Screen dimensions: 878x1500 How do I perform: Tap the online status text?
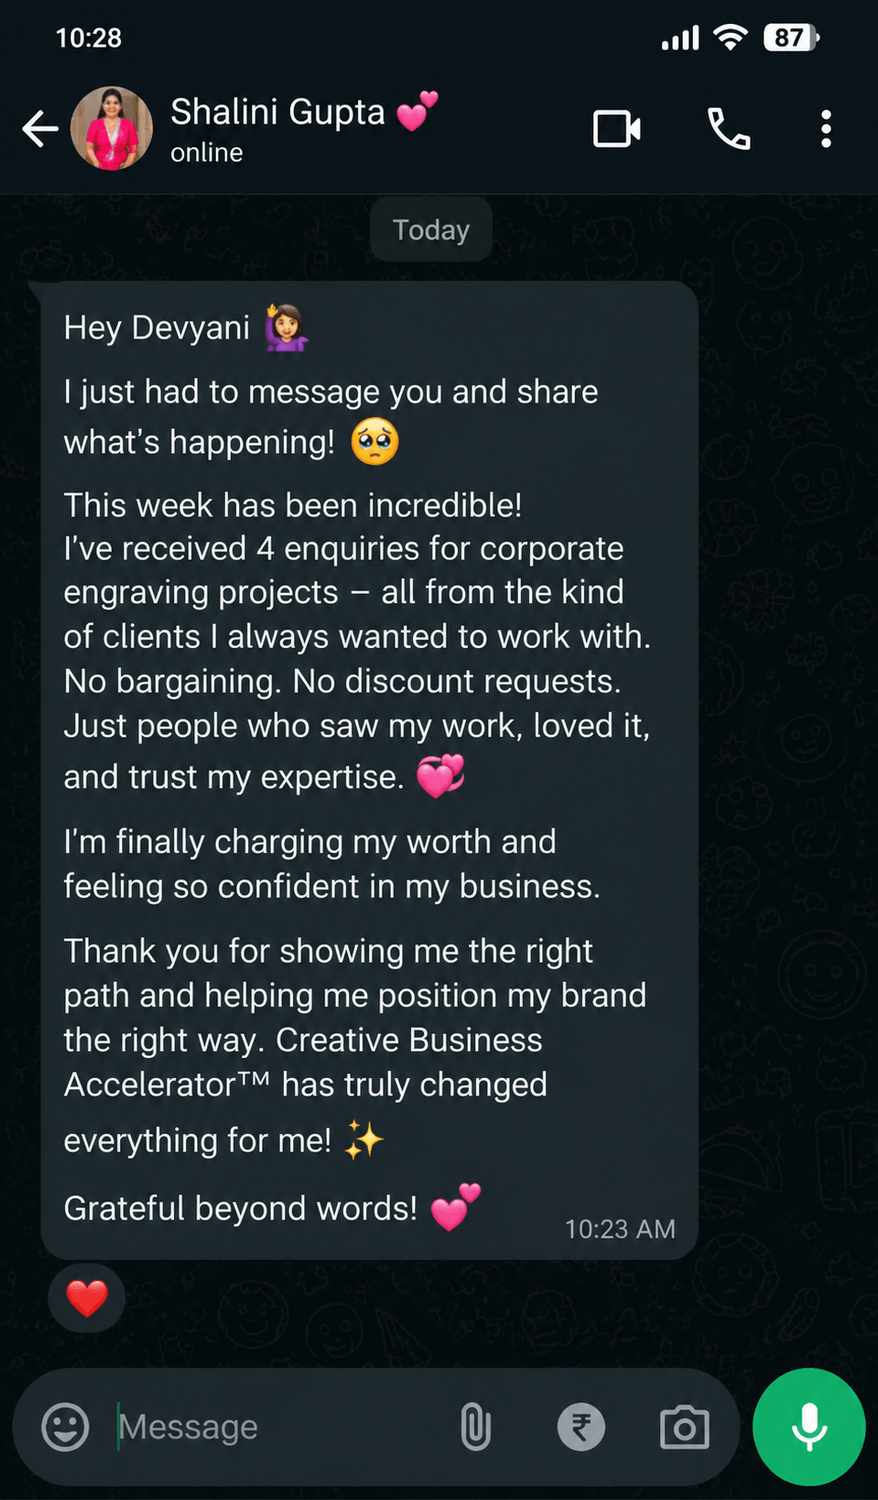click(207, 153)
